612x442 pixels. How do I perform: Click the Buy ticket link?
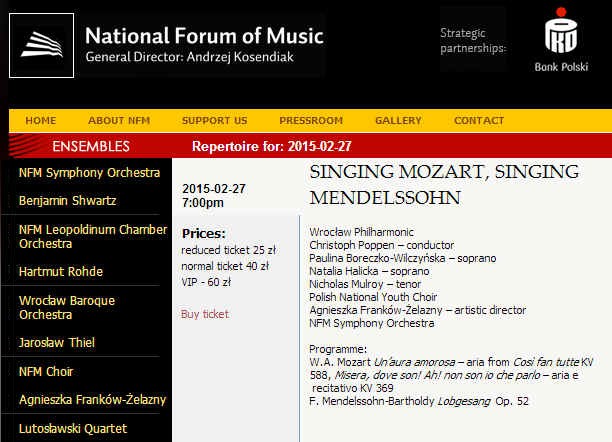205,314
